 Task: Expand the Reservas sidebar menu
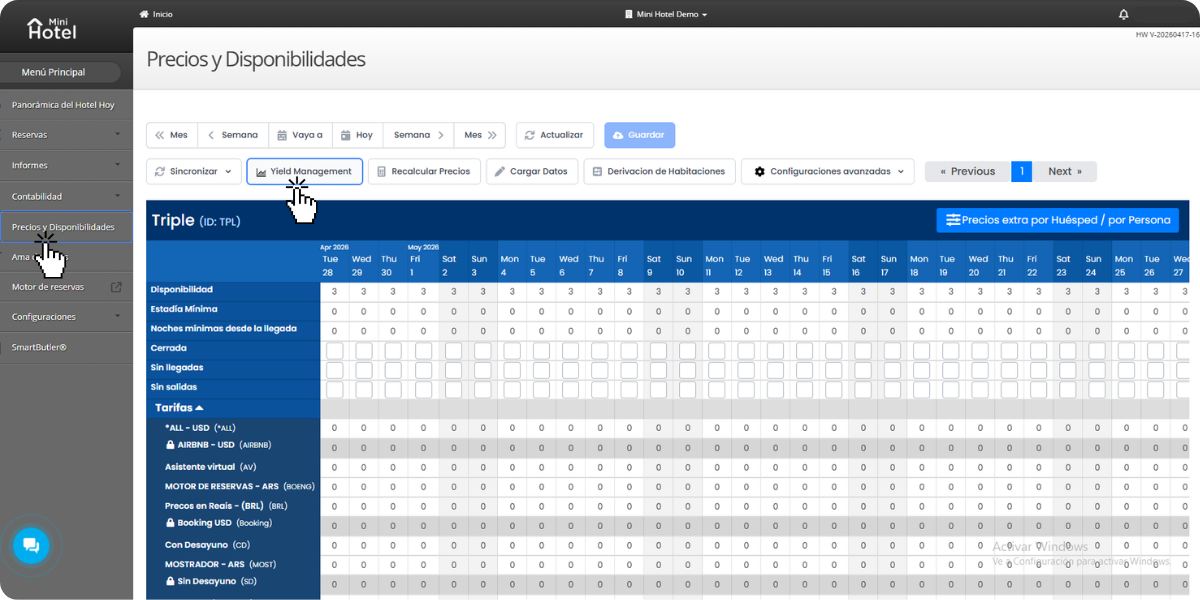[66, 135]
